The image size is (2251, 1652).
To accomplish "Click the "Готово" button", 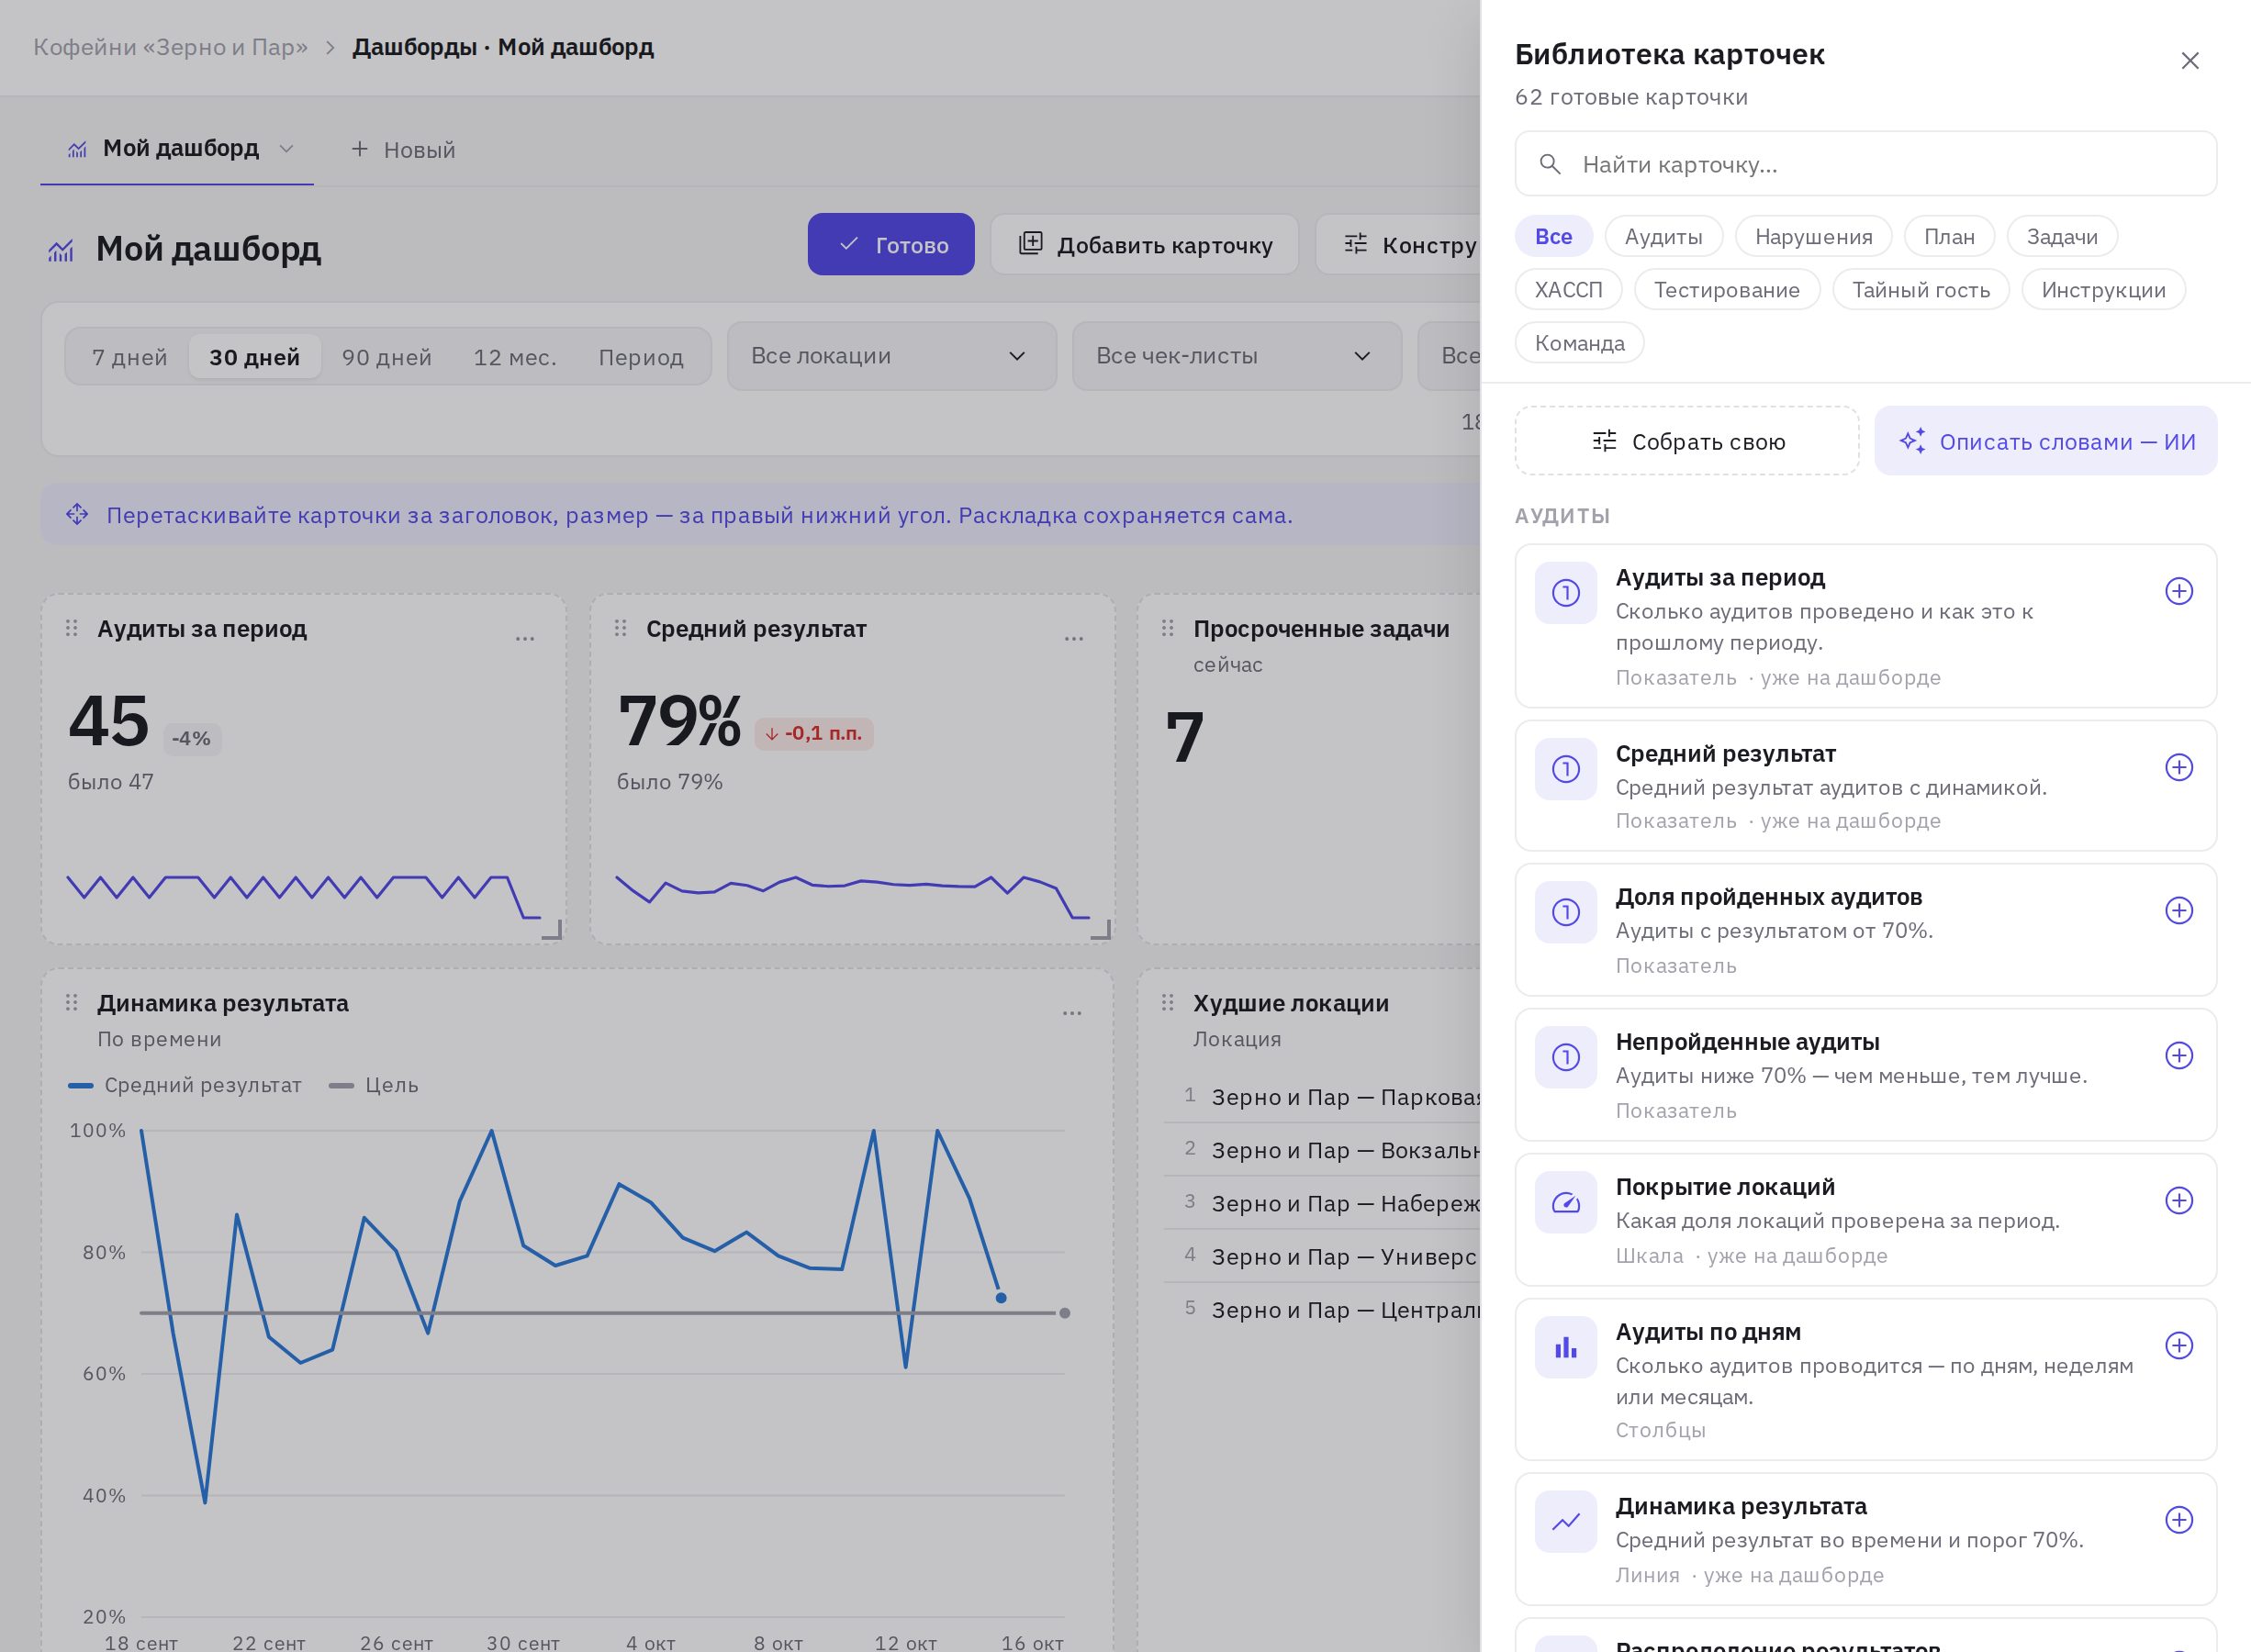I will pos(891,245).
